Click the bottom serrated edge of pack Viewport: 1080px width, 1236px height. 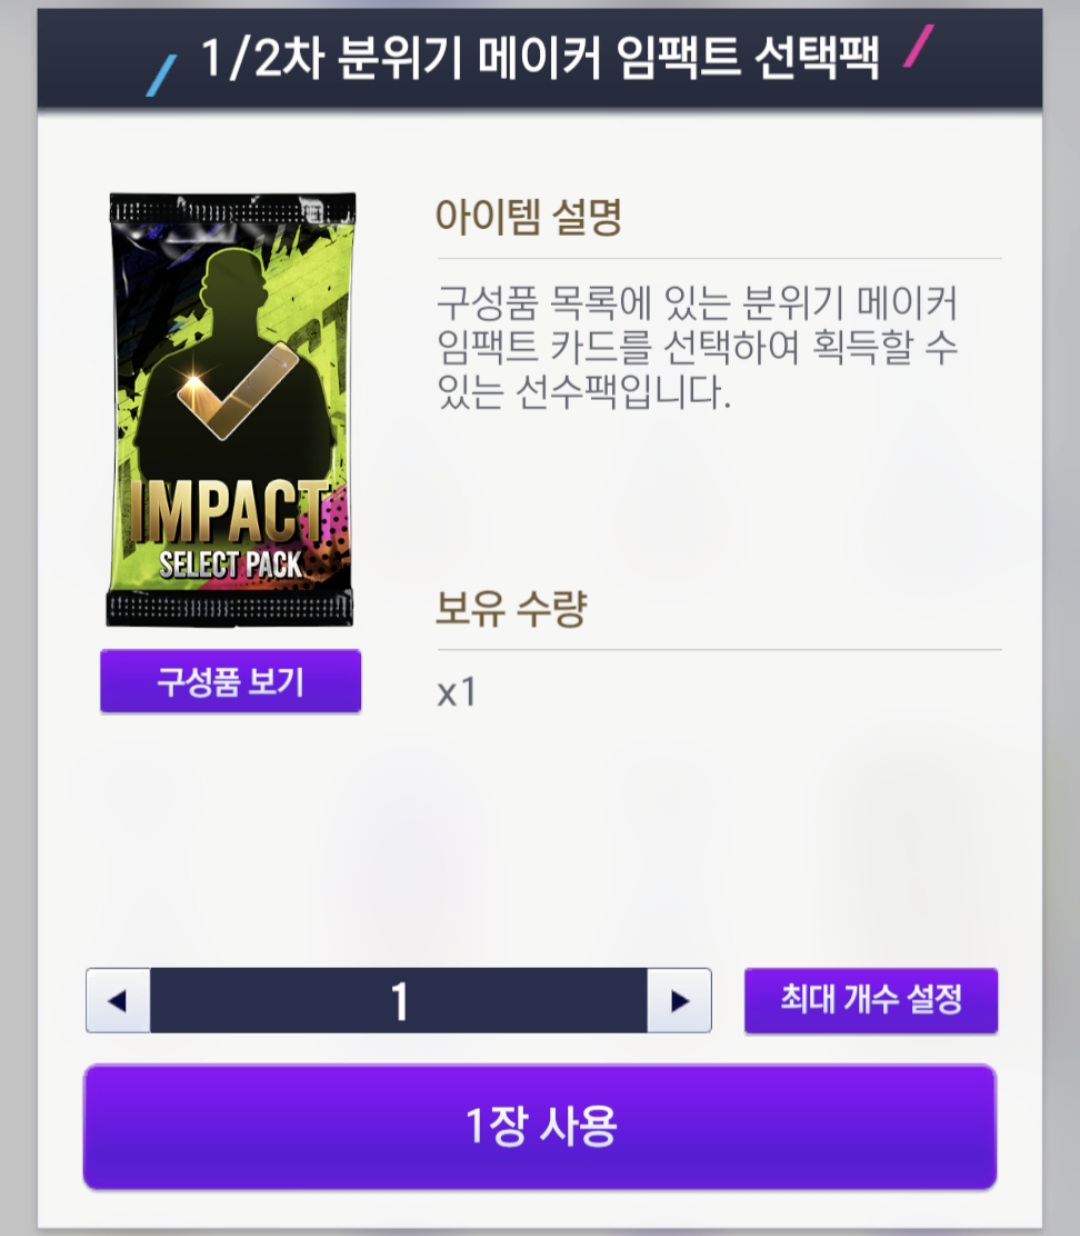(x=230, y=609)
